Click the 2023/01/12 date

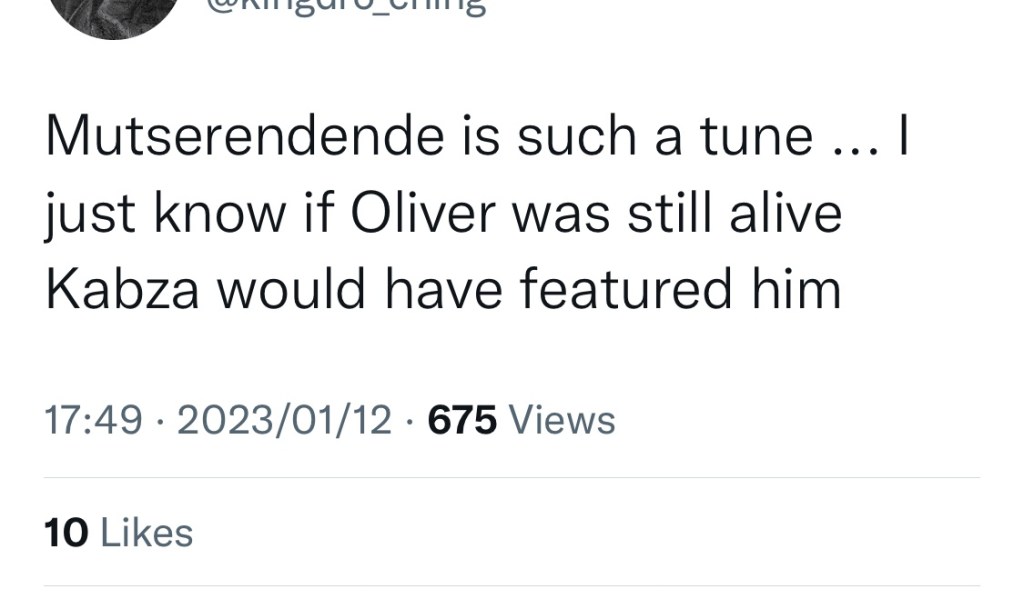coord(284,421)
